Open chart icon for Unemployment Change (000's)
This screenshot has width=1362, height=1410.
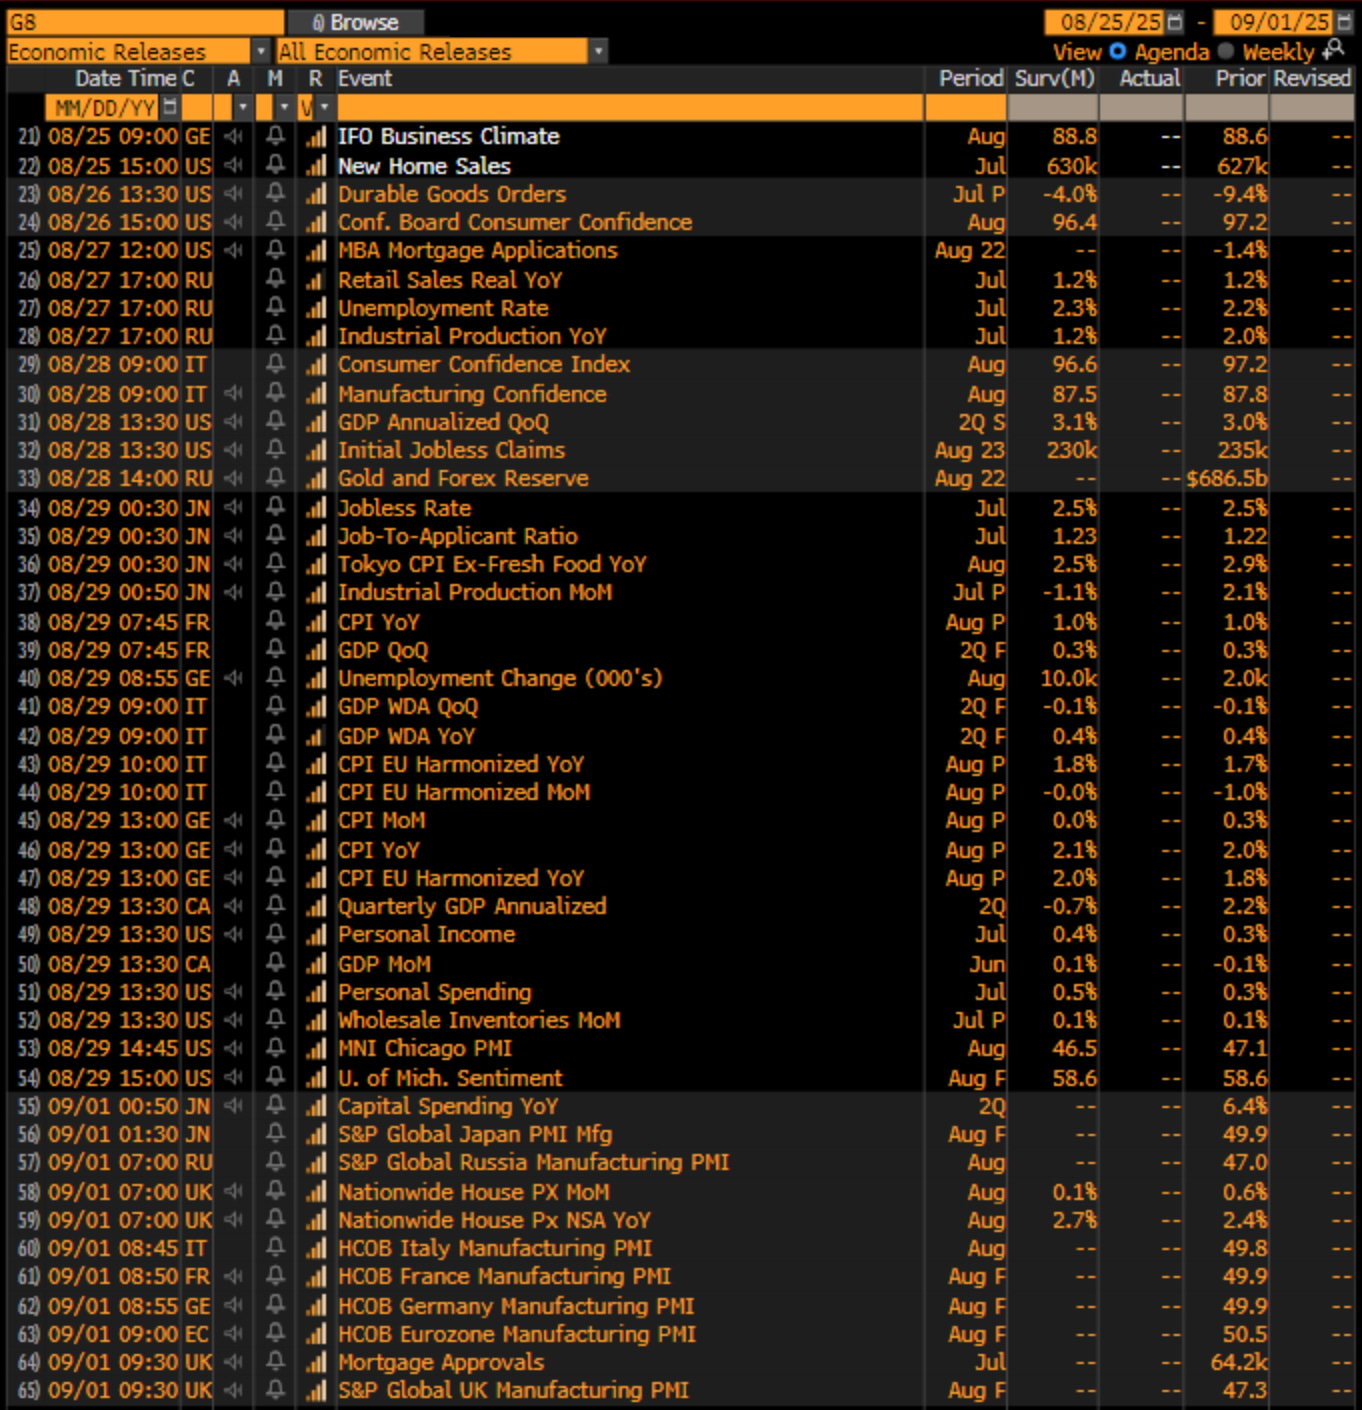tap(316, 678)
